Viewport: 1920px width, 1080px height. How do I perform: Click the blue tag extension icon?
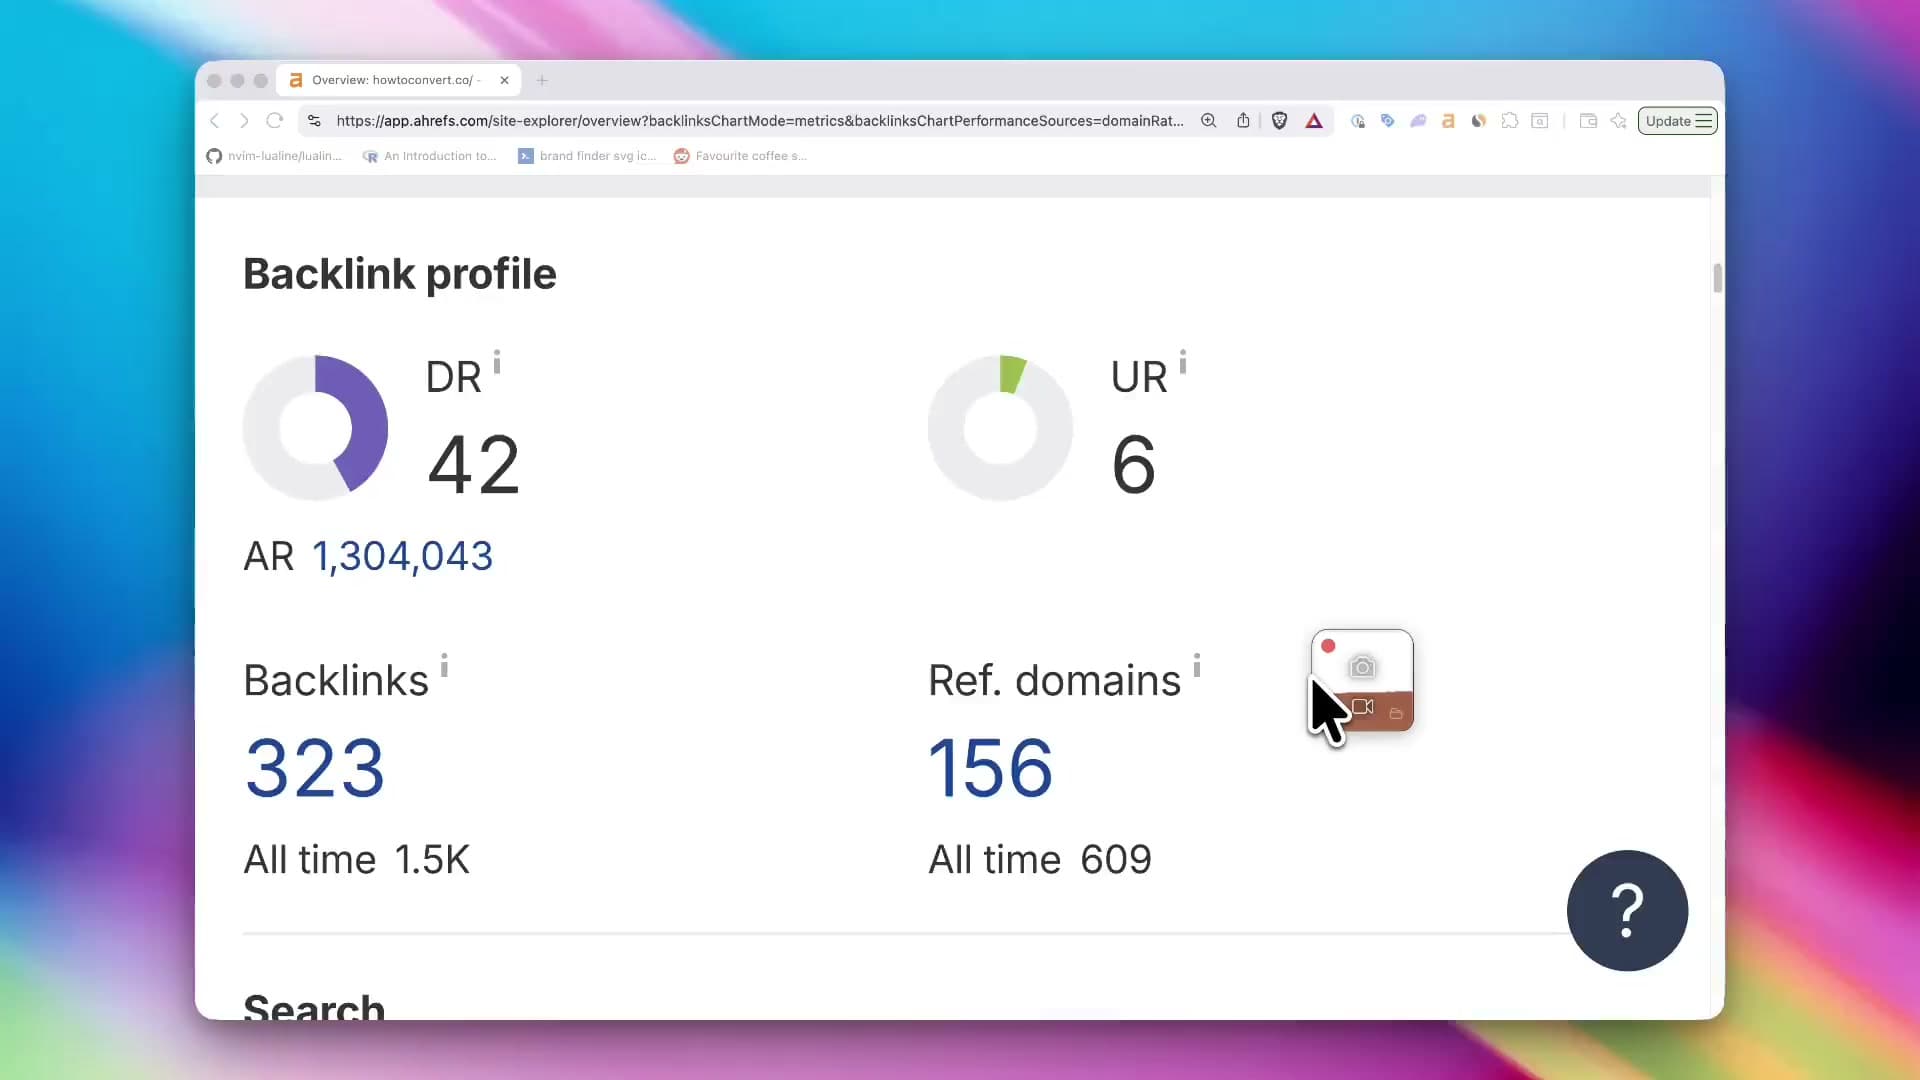[1387, 121]
